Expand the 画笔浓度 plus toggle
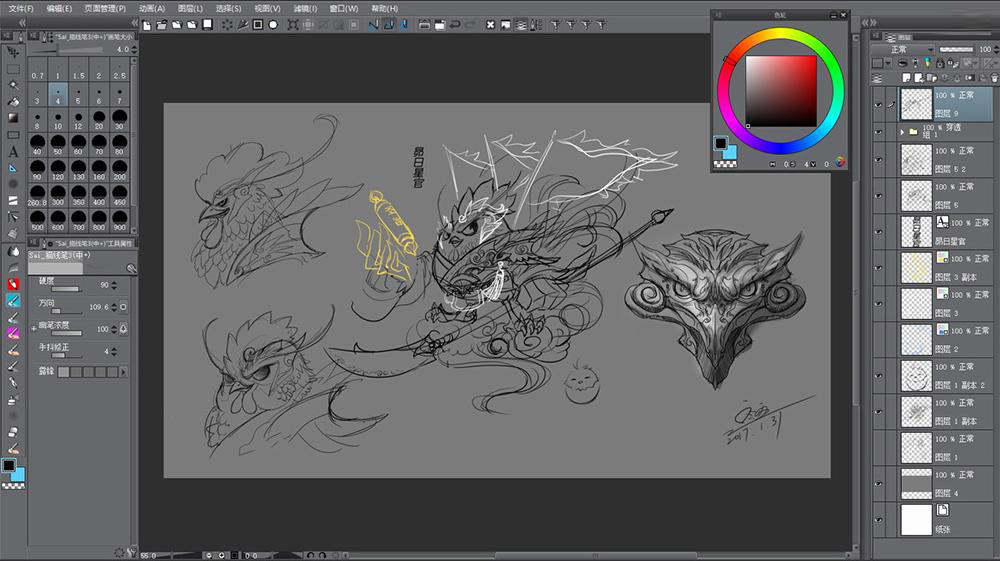The height and width of the screenshot is (561, 1000). click(x=34, y=329)
